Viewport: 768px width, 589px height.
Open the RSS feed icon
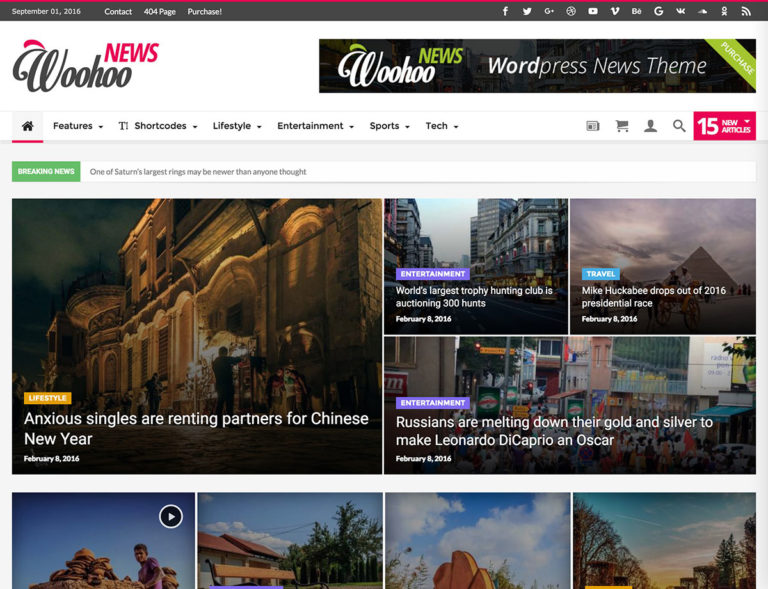point(746,11)
